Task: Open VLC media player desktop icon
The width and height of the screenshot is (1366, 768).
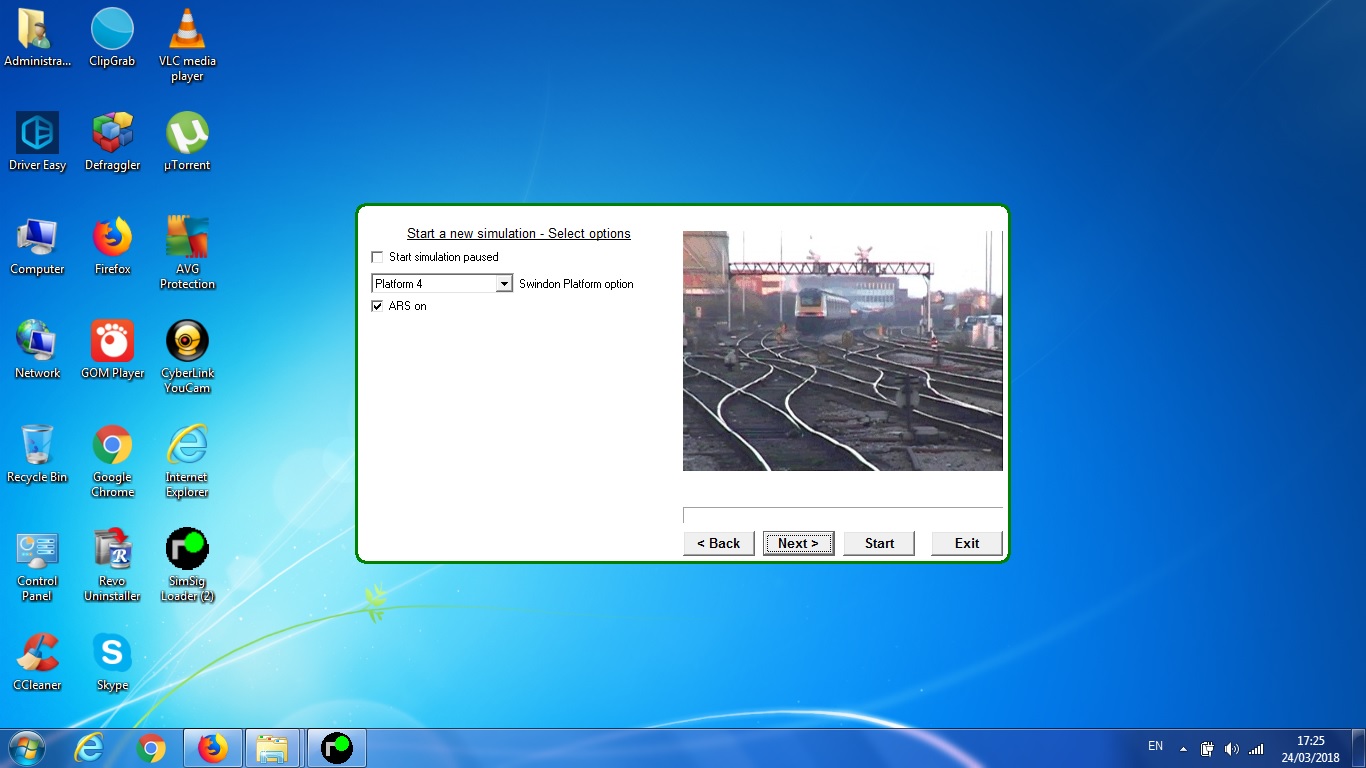Action: (x=187, y=45)
